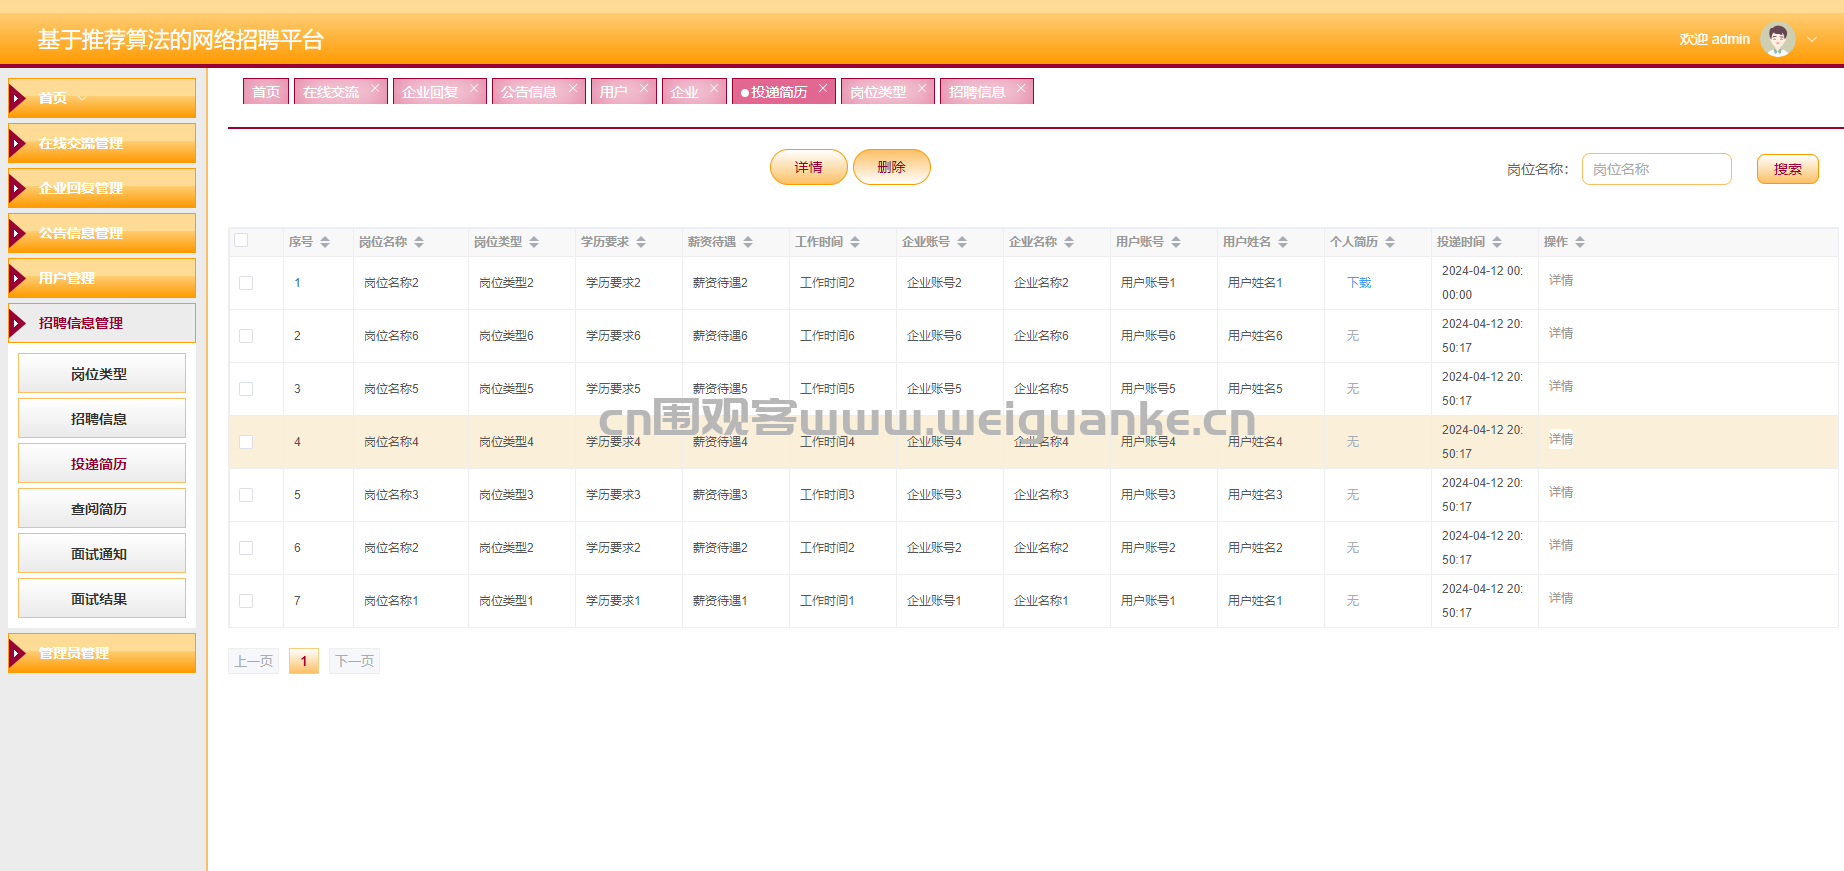The width and height of the screenshot is (1844, 871).
Task: Focus the 岗位名称 search input field
Action: (x=1656, y=169)
